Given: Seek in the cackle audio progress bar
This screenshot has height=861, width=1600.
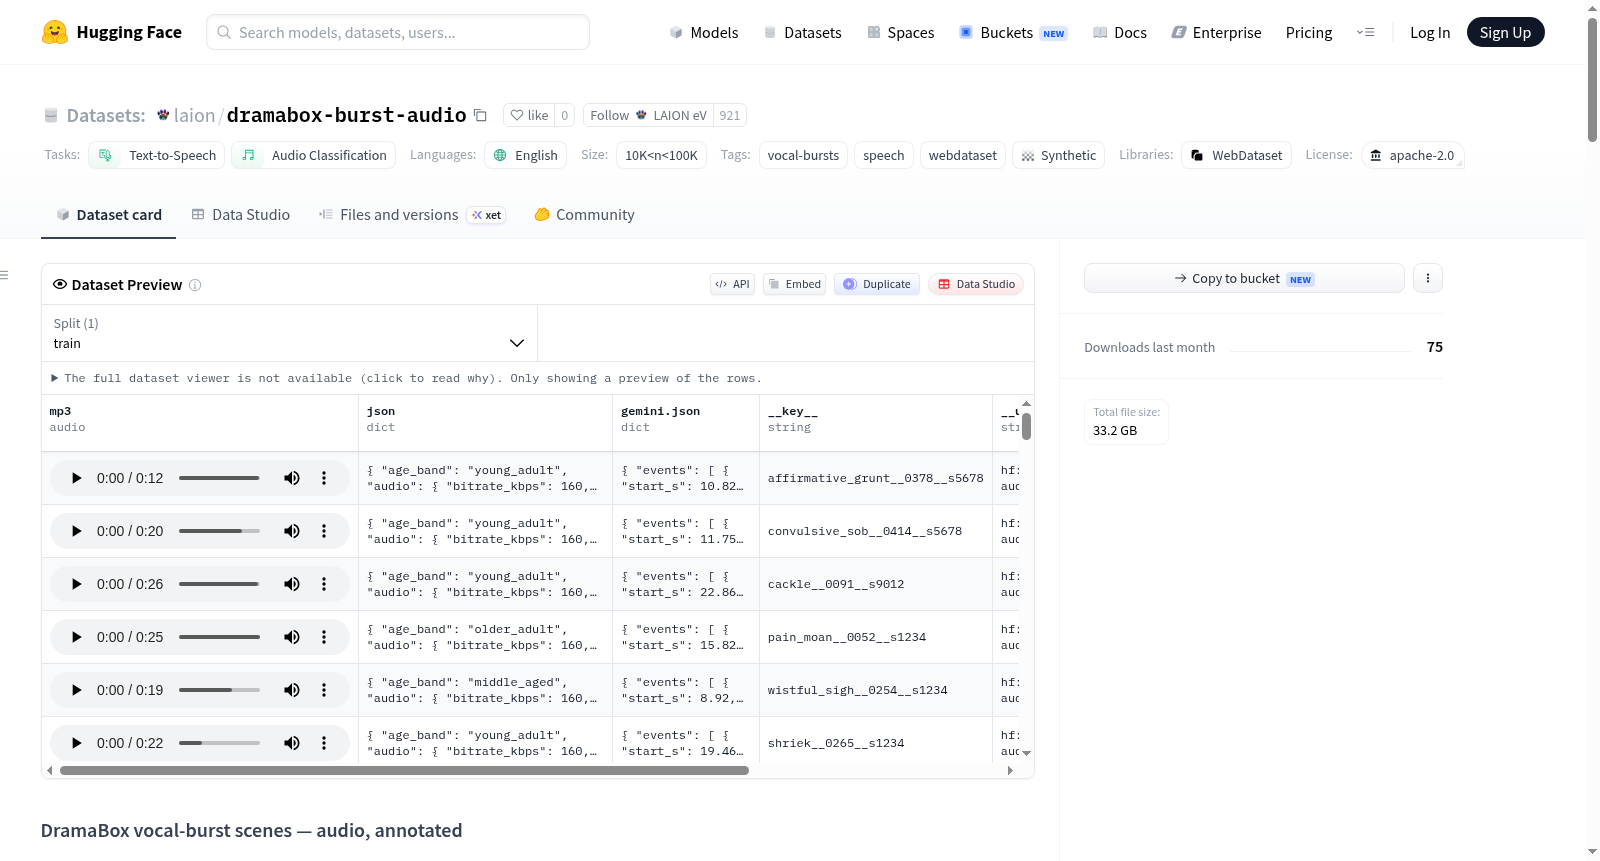Looking at the screenshot, I should click(x=219, y=584).
